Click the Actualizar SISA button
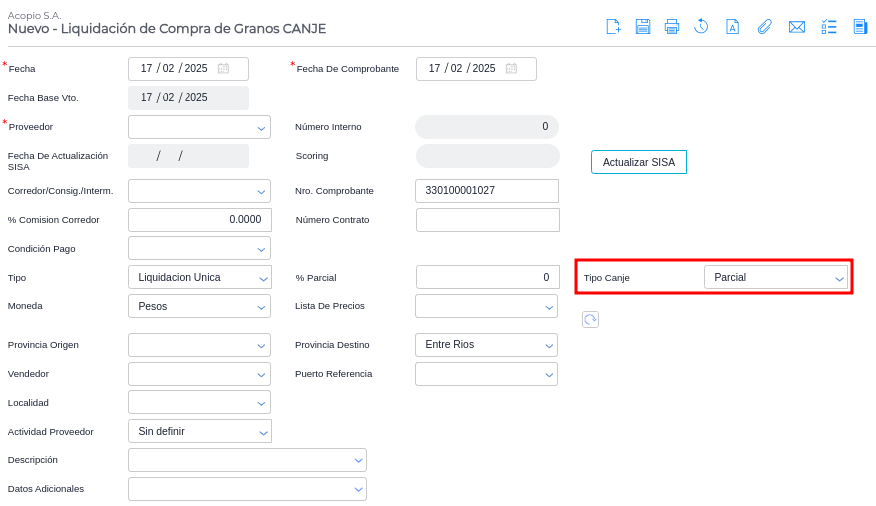This screenshot has width=876, height=506. 638,162
